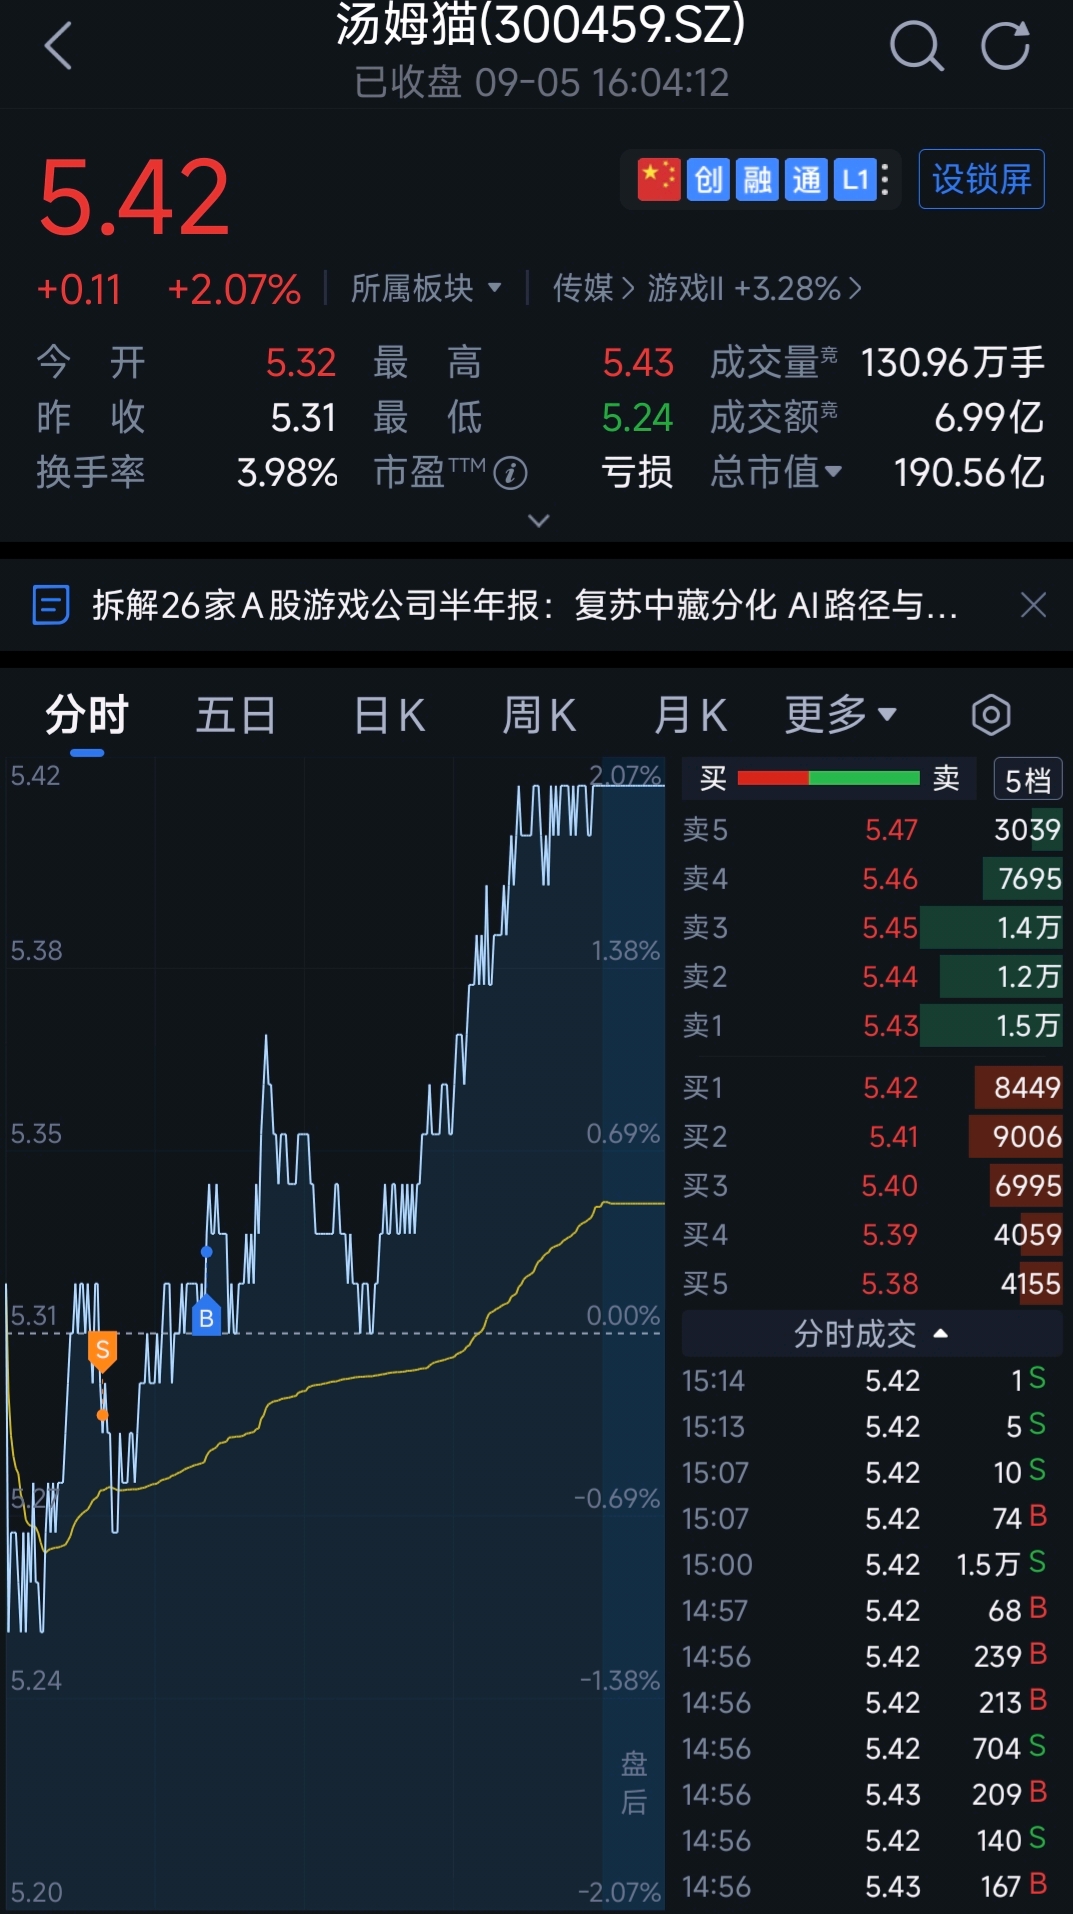This screenshot has height=1914, width=1073.
Task: Tap the 买5 row at 5.38
Action: 871,1283
